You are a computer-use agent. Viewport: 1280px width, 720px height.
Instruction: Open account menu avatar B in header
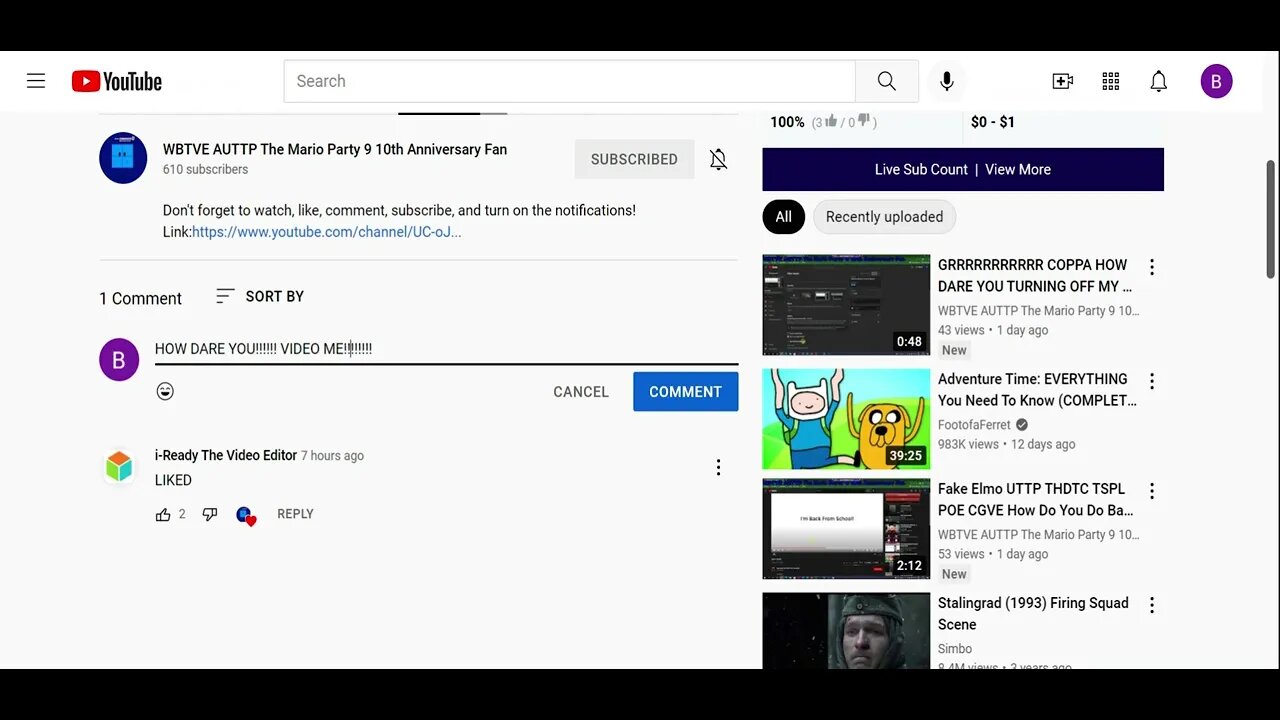tap(1217, 82)
